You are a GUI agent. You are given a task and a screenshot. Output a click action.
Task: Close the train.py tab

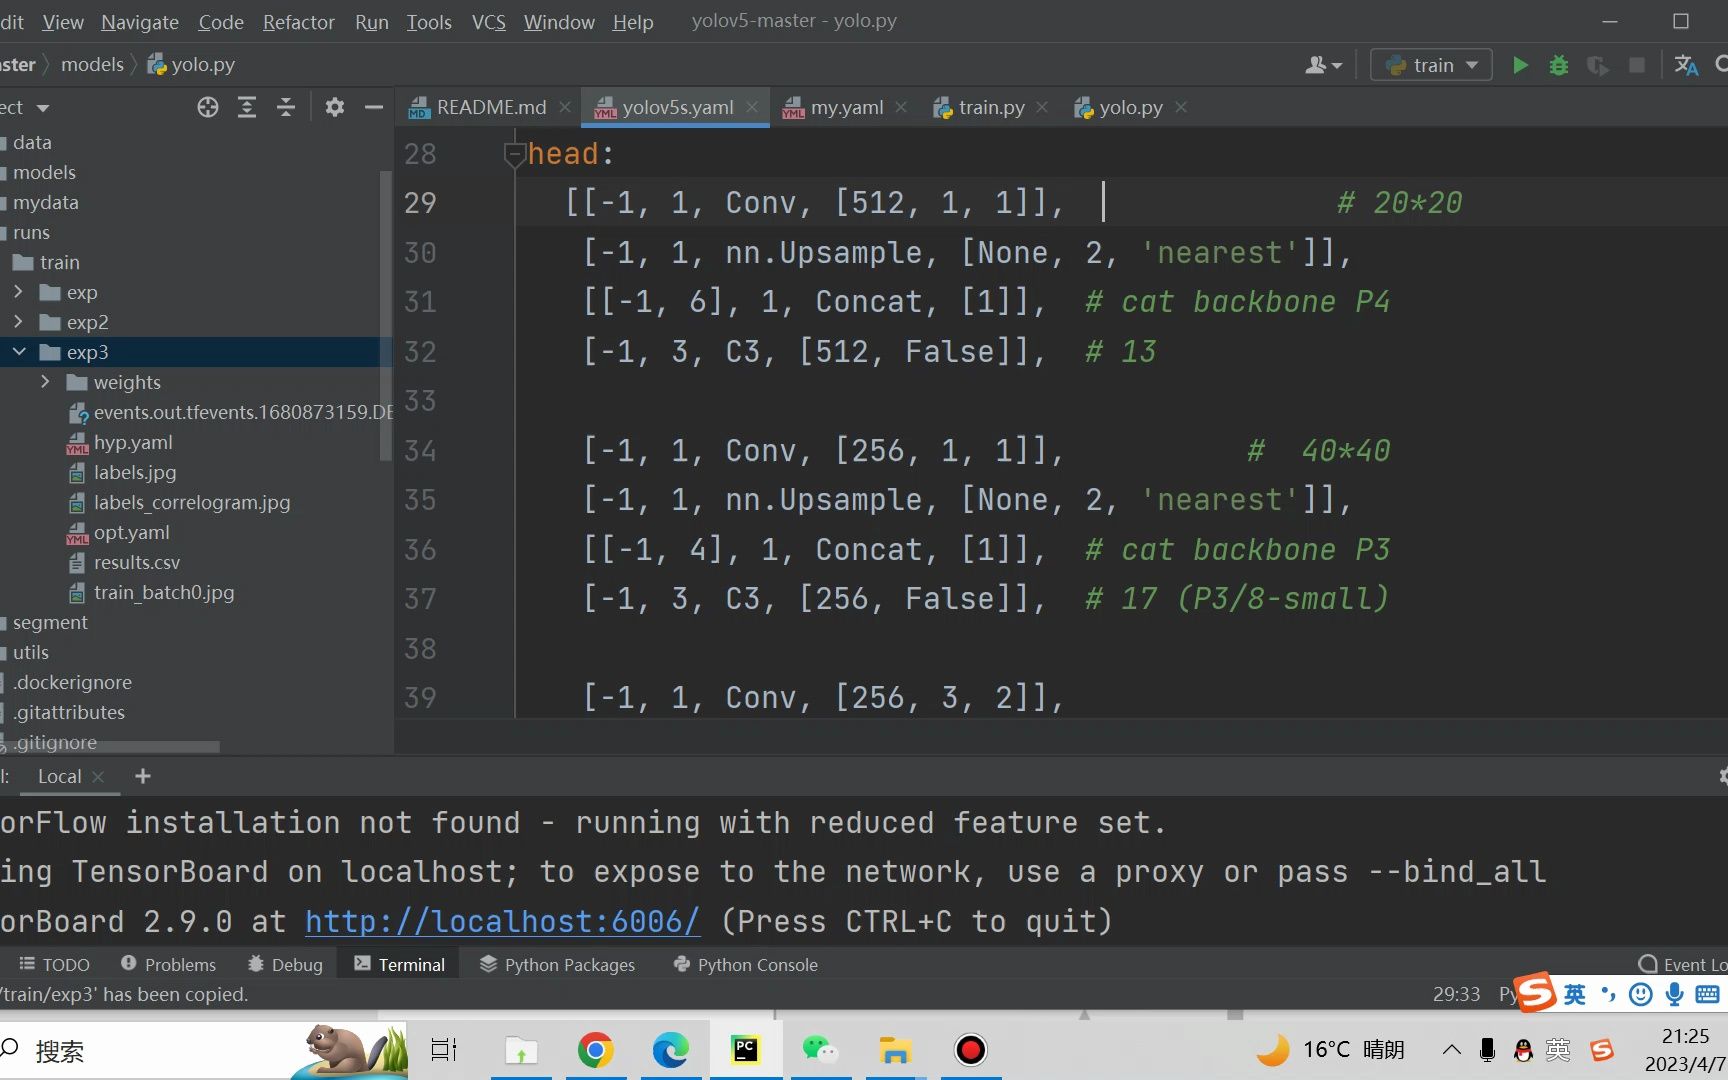1042,107
